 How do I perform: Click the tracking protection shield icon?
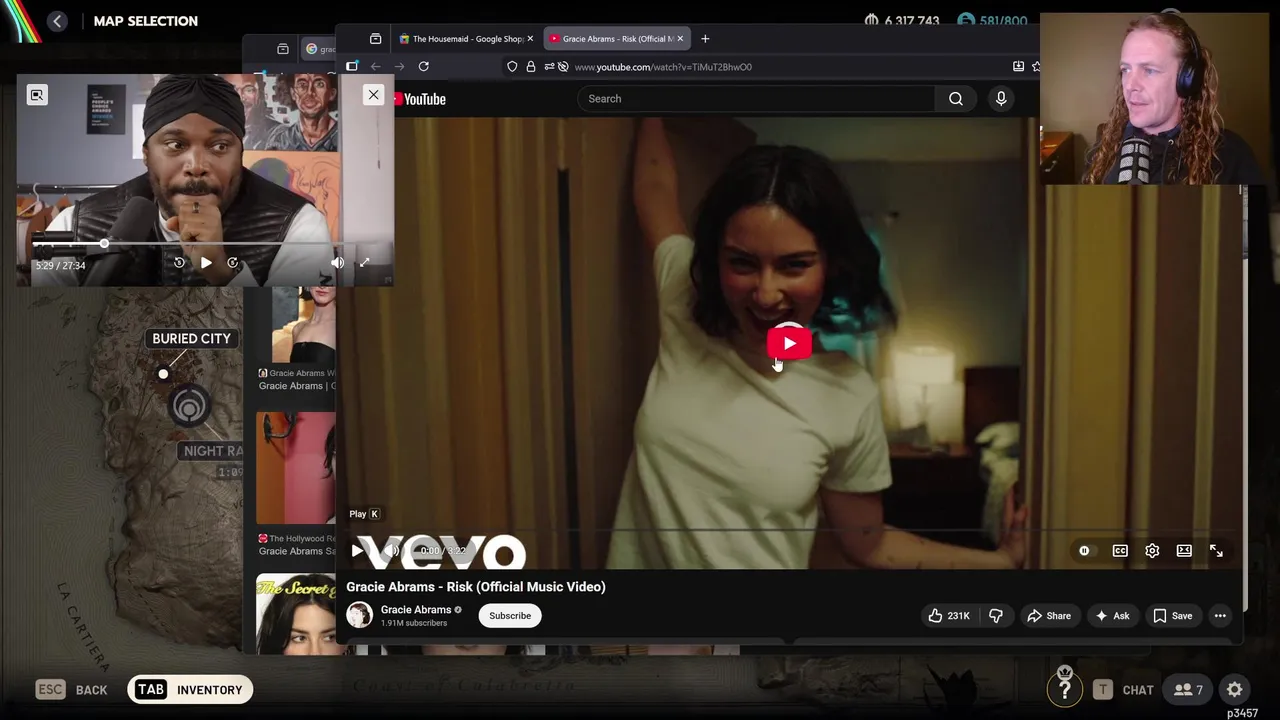tap(512, 67)
